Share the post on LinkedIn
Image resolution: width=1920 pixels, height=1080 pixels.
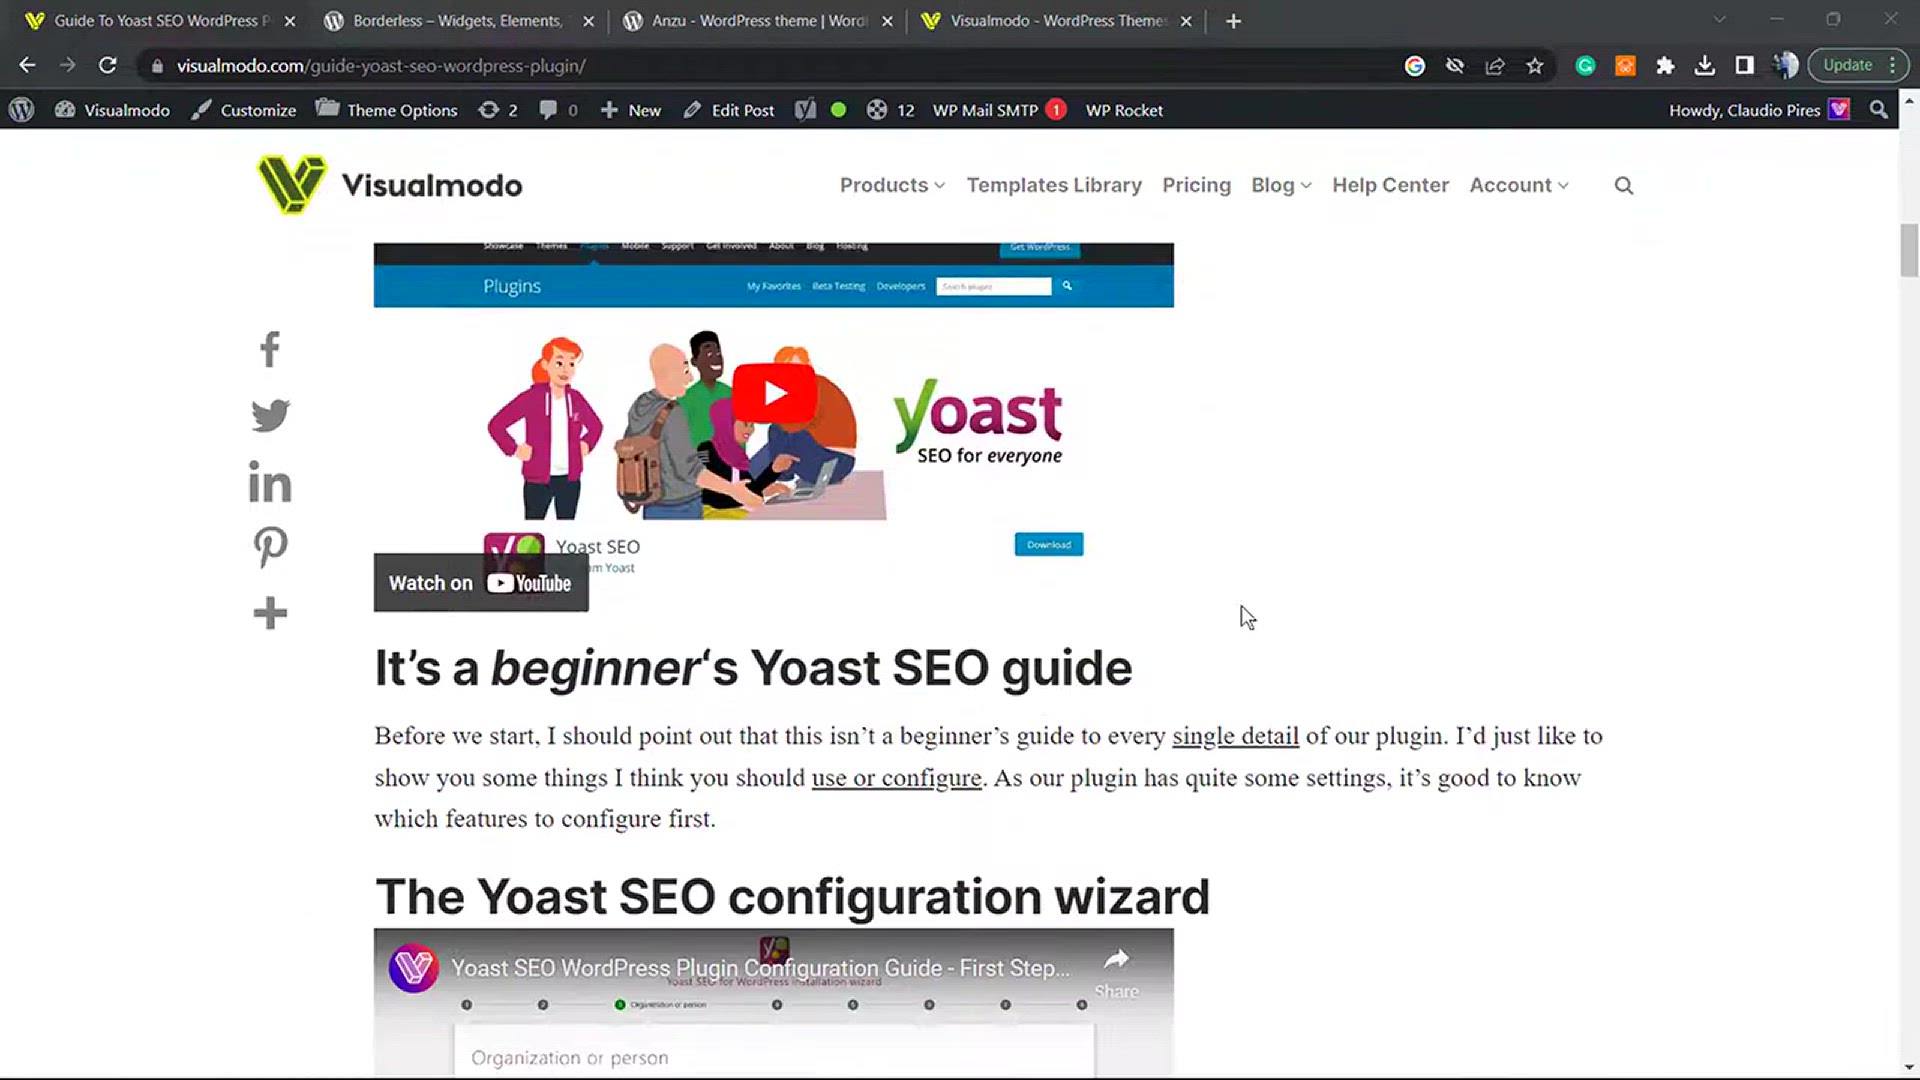tap(270, 481)
